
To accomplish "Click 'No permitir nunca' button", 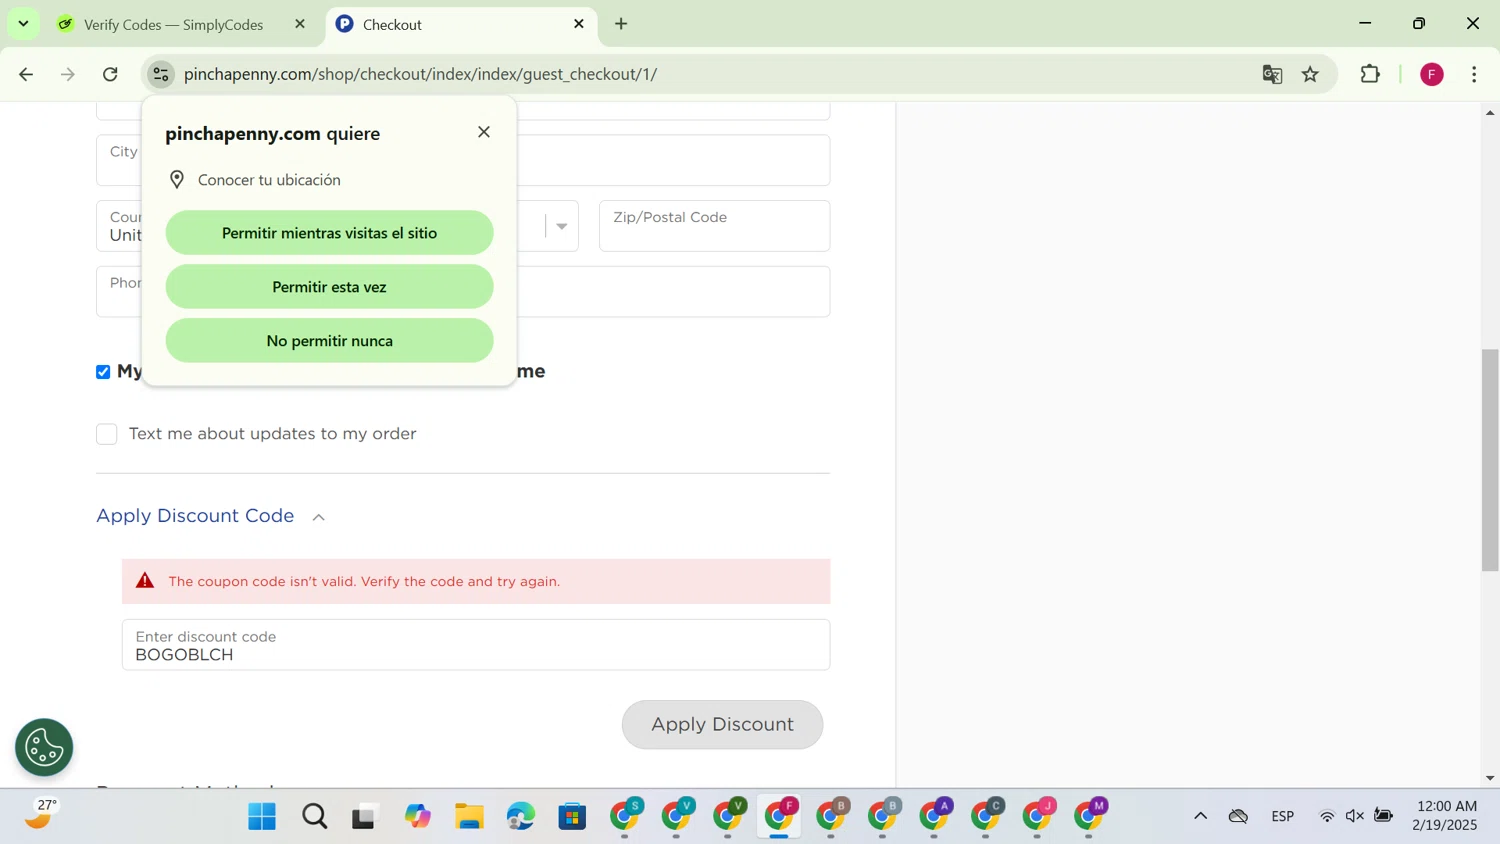I will 329,341.
